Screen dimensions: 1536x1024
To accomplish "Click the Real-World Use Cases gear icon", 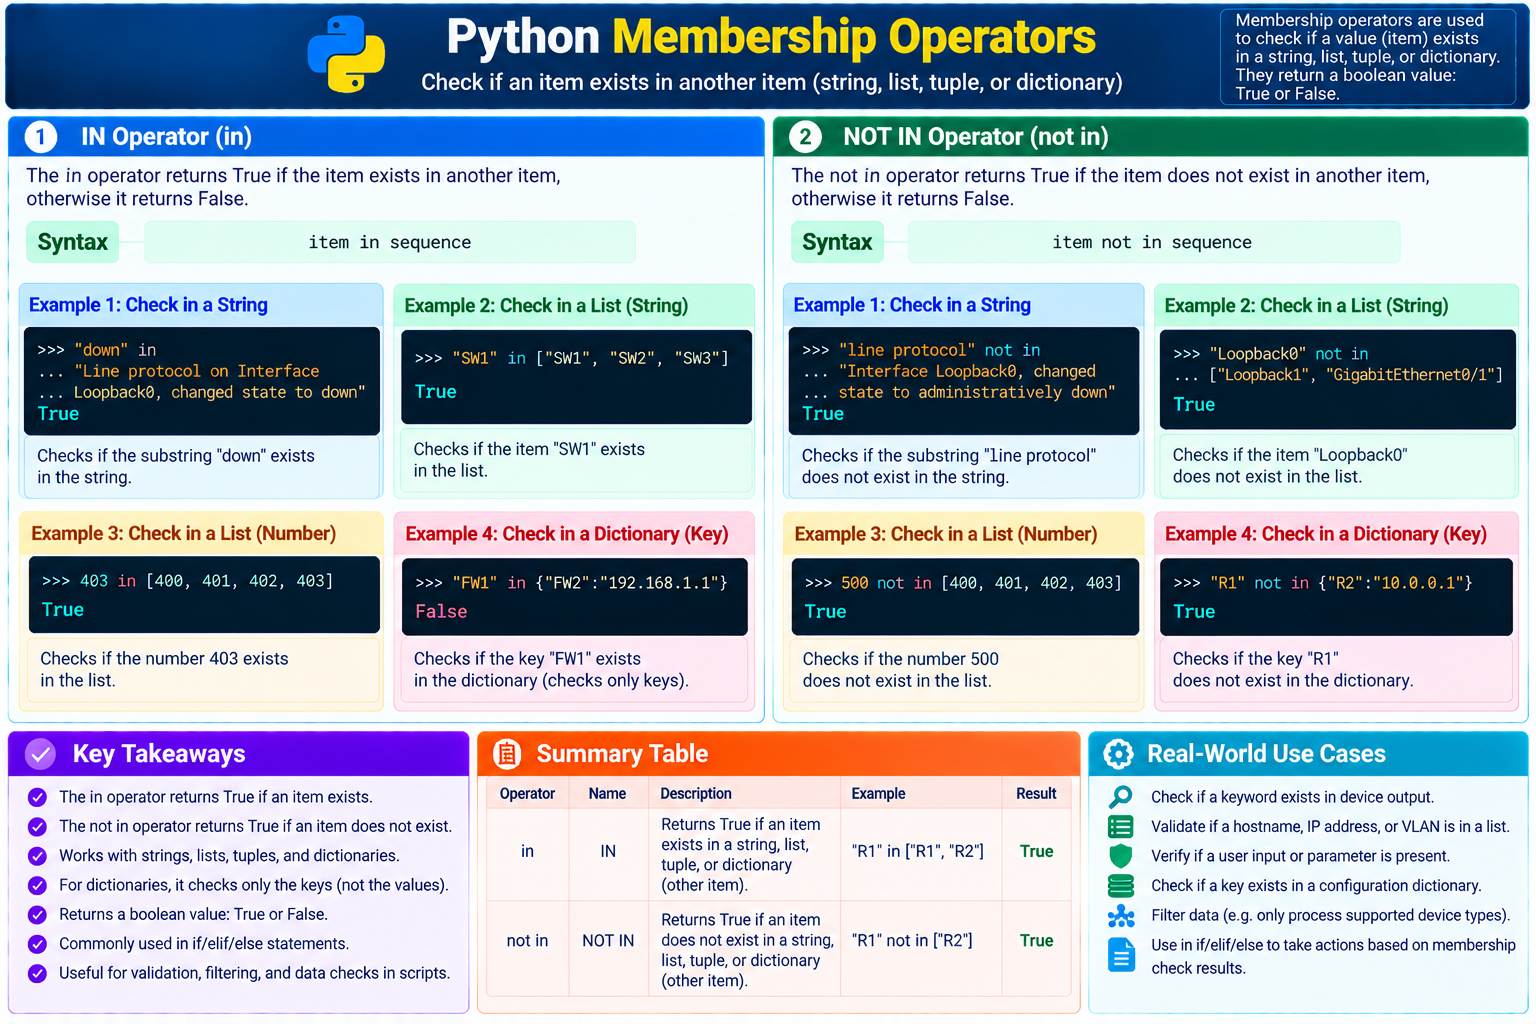I will coord(1118,754).
